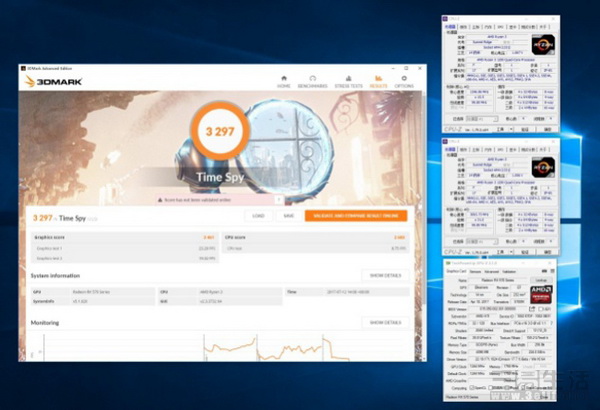The height and width of the screenshot is (410, 600).
Task: Click the CPU test row
Action: point(315,248)
